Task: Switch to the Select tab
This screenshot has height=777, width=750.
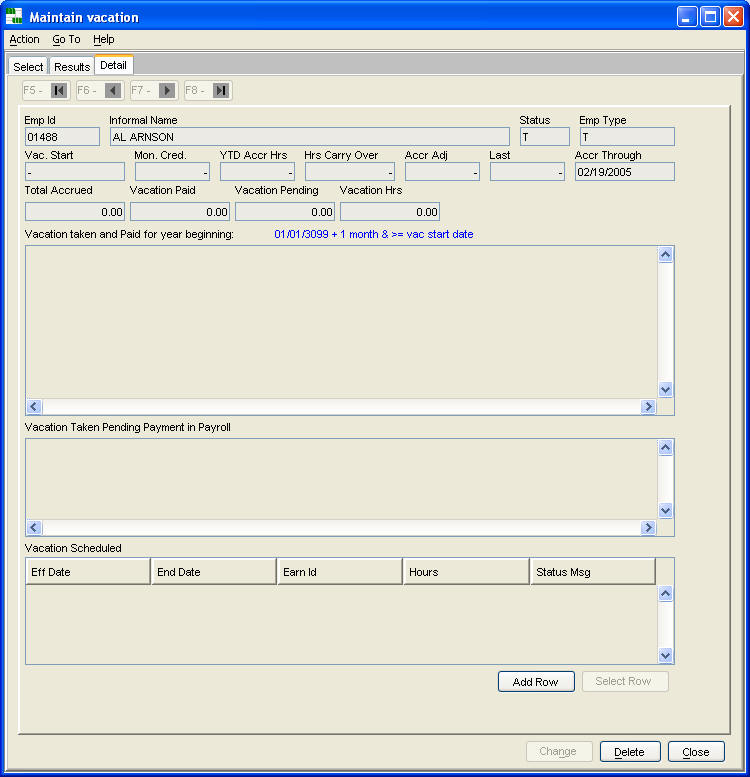Action: tap(28, 66)
